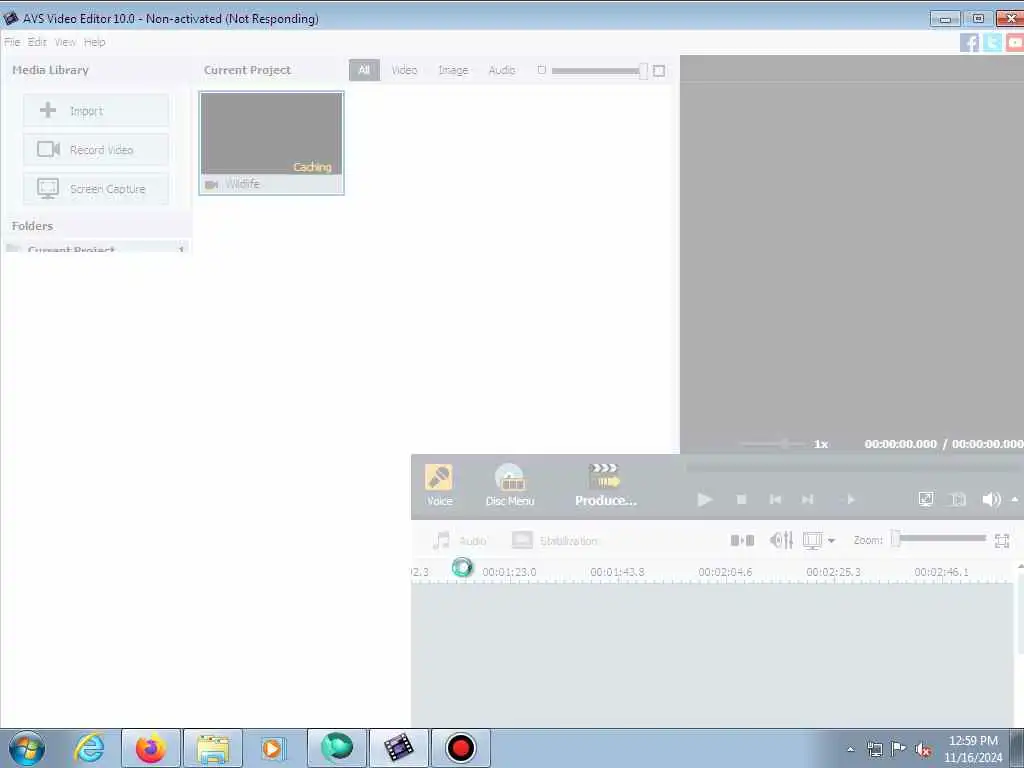The height and width of the screenshot is (768, 1024).
Task: Open the Disc Menu tool
Action: pos(509,485)
